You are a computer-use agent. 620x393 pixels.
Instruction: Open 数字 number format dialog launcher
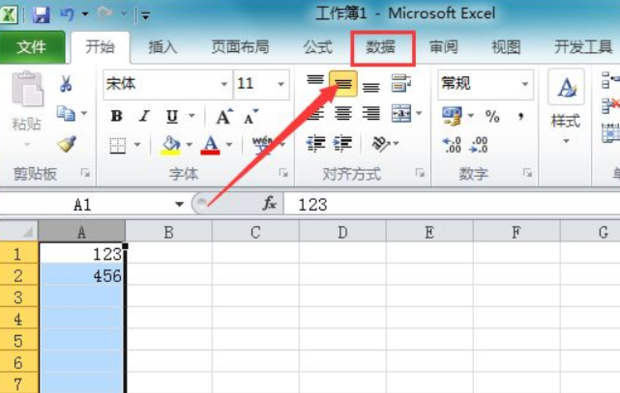[x=527, y=173]
